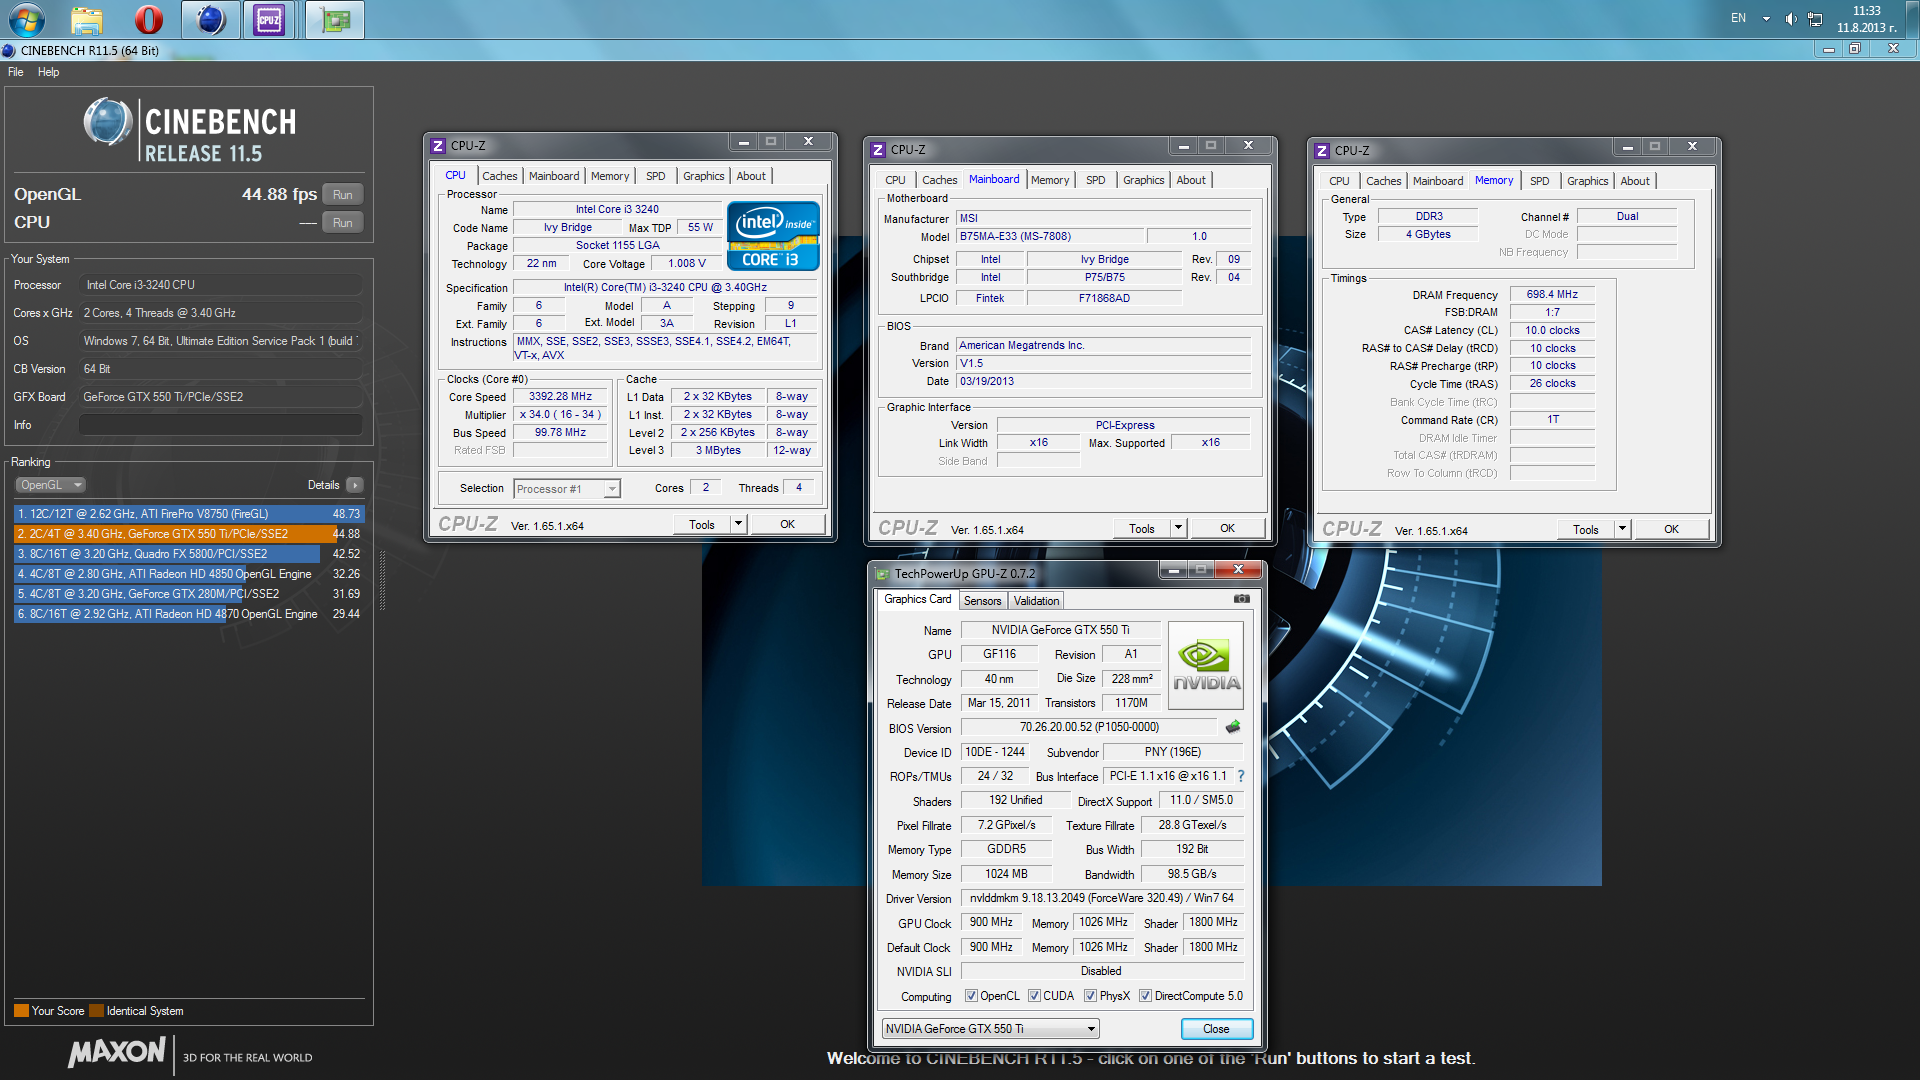Viewport: 1920px width, 1080px height.
Task: Open Tools dropdown arrow in CPU window
Action: coord(738,524)
